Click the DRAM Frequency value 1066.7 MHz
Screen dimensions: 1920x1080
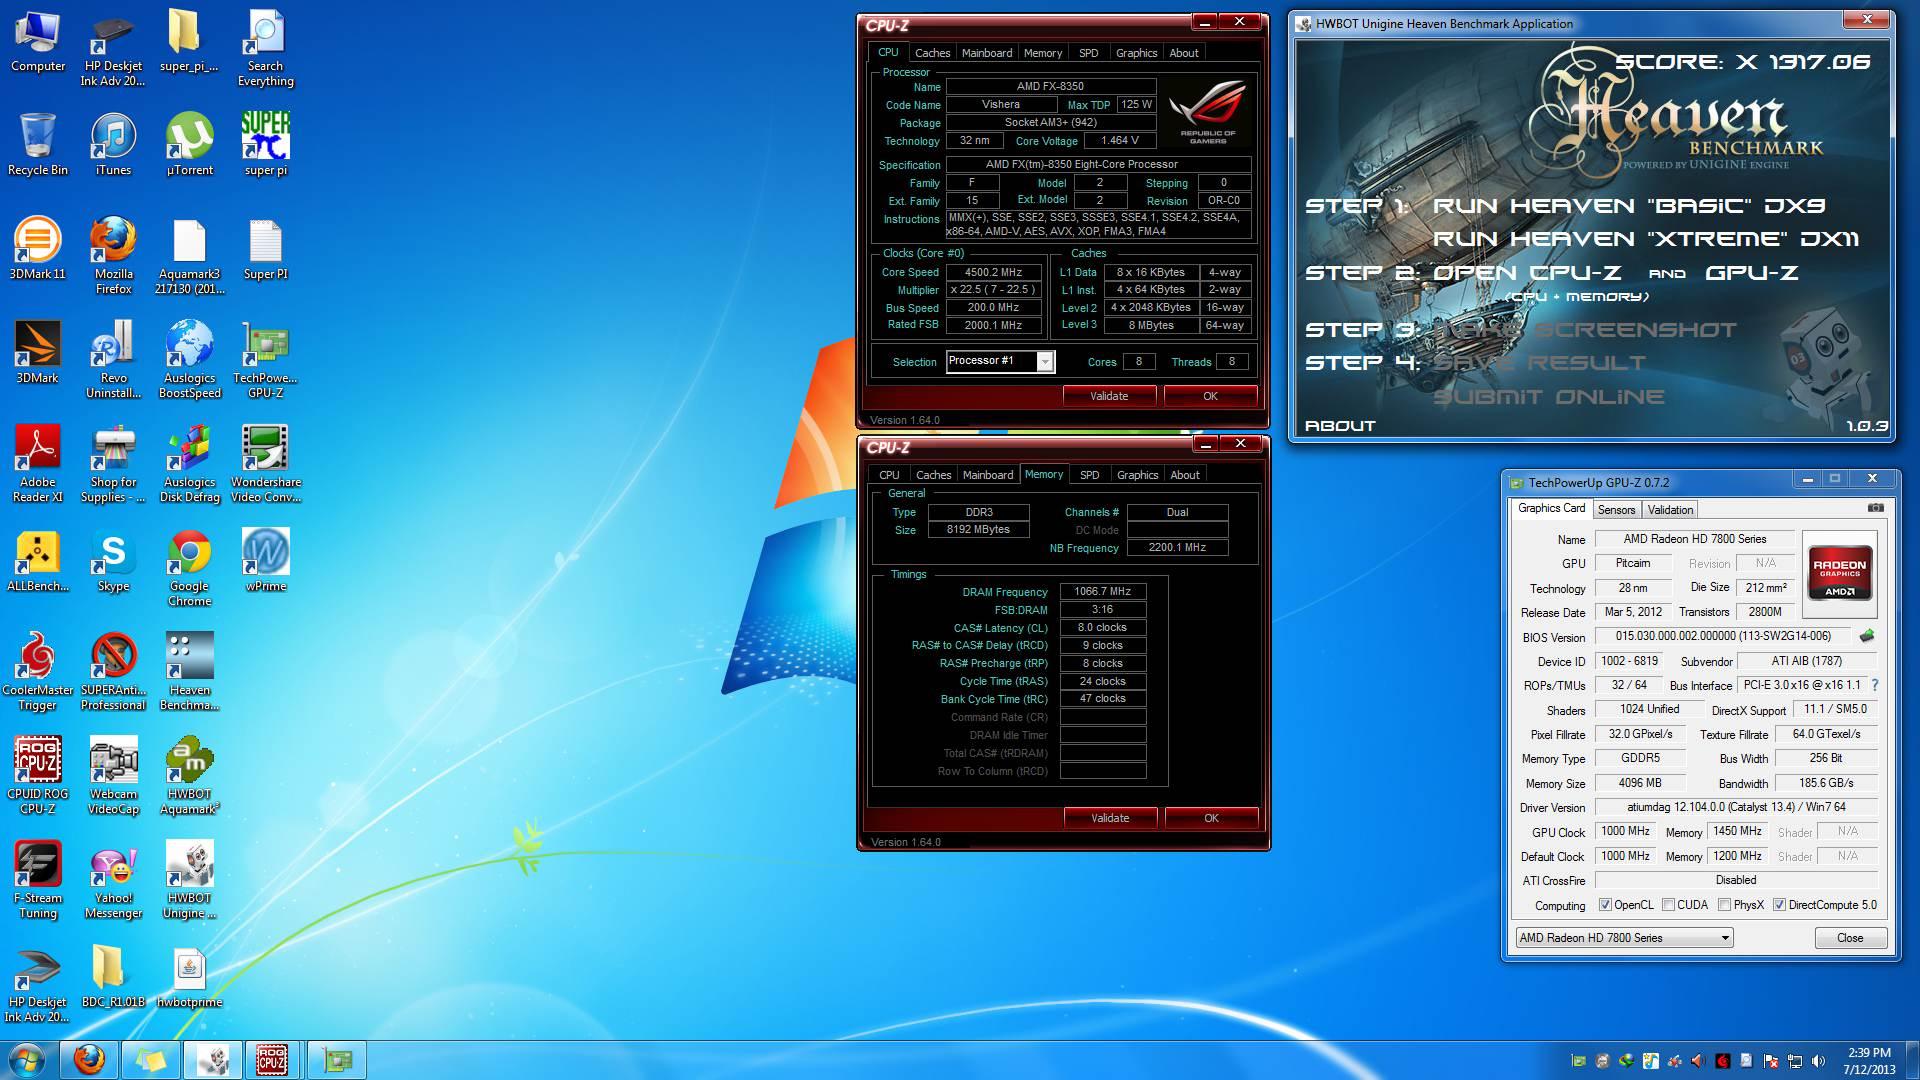[1102, 592]
